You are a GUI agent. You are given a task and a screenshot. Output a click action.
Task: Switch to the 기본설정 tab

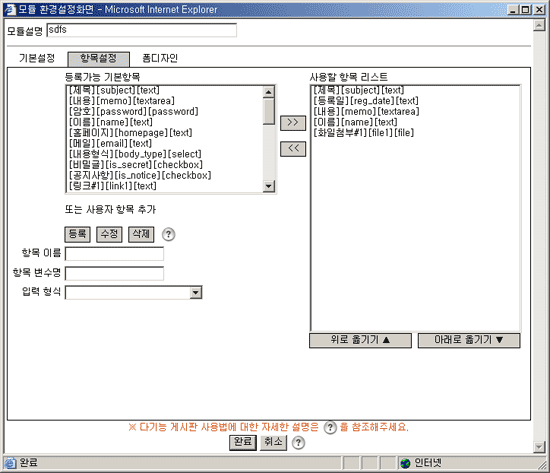point(37,58)
